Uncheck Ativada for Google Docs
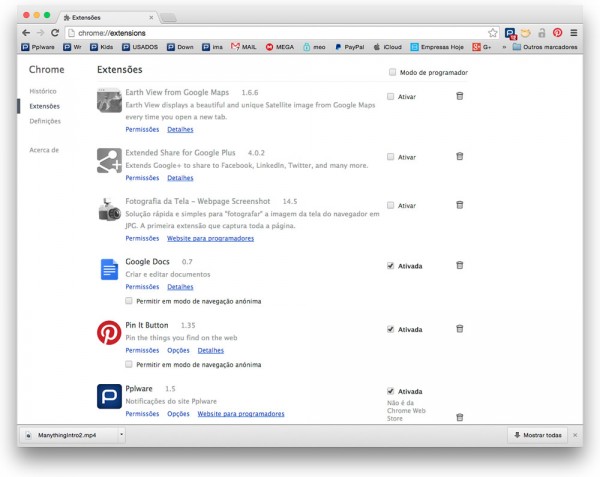Screen dimensions: 600x477 coord(390,266)
